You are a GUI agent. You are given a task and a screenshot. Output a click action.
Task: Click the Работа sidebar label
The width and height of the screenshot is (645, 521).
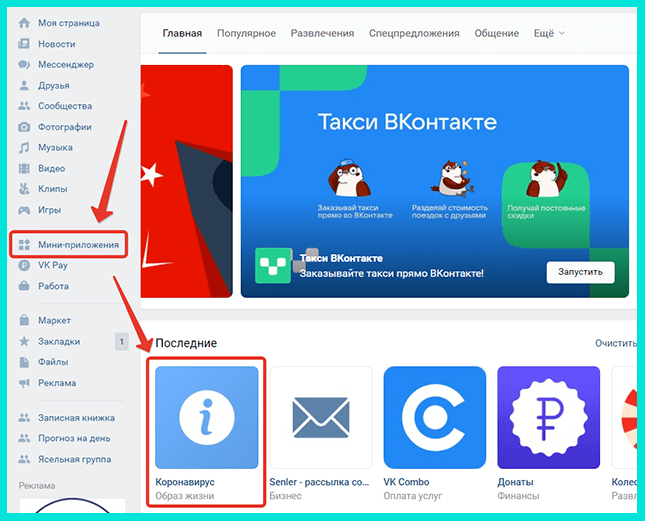[53, 286]
